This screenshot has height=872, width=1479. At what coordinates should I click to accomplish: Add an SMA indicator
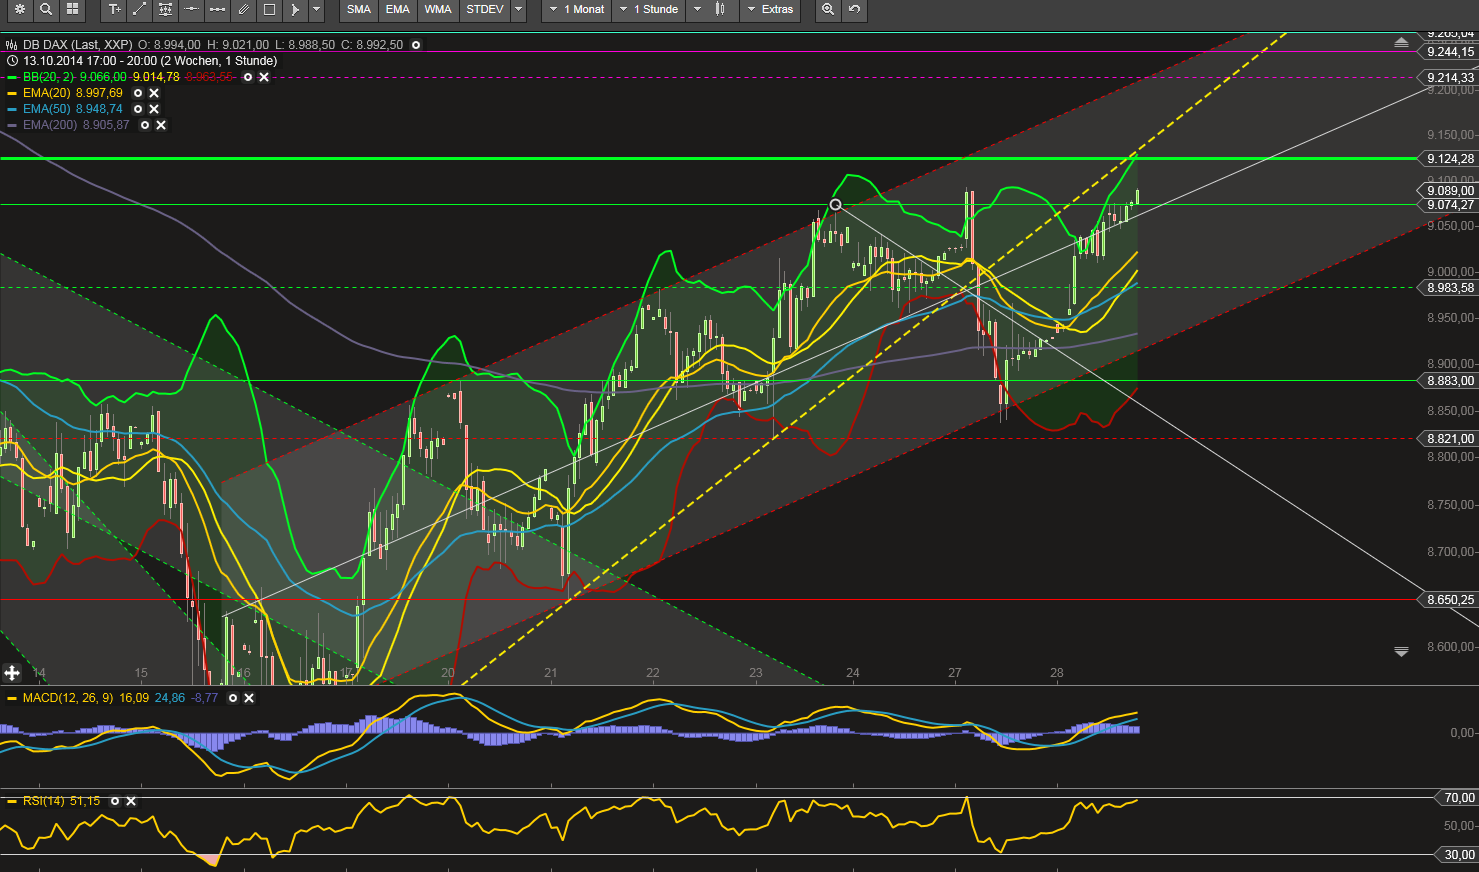click(x=359, y=9)
